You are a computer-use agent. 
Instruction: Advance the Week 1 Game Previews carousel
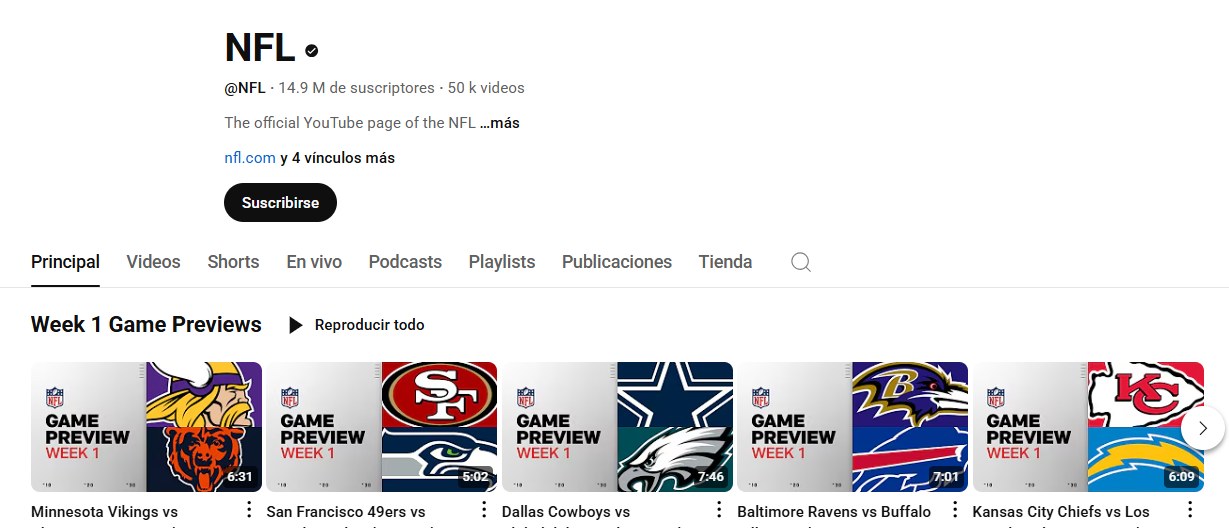(x=1203, y=428)
